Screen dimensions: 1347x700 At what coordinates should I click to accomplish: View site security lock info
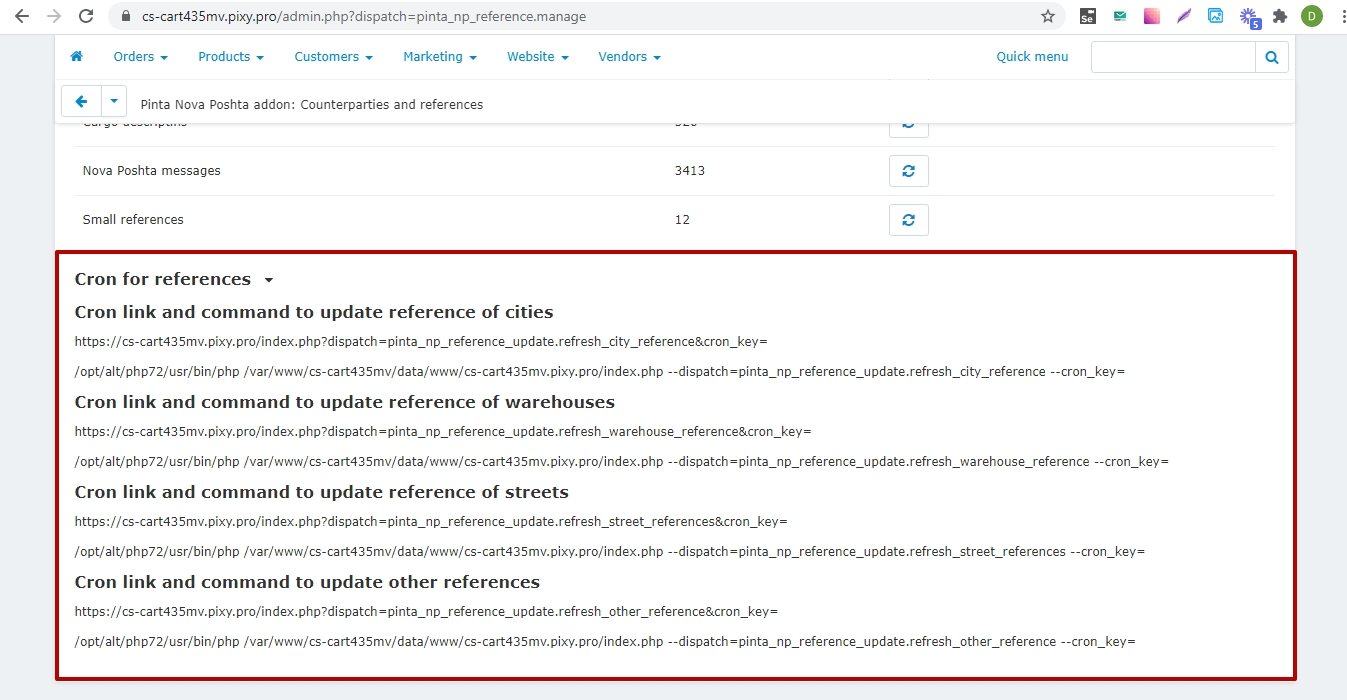pyautogui.click(x=125, y=16)
